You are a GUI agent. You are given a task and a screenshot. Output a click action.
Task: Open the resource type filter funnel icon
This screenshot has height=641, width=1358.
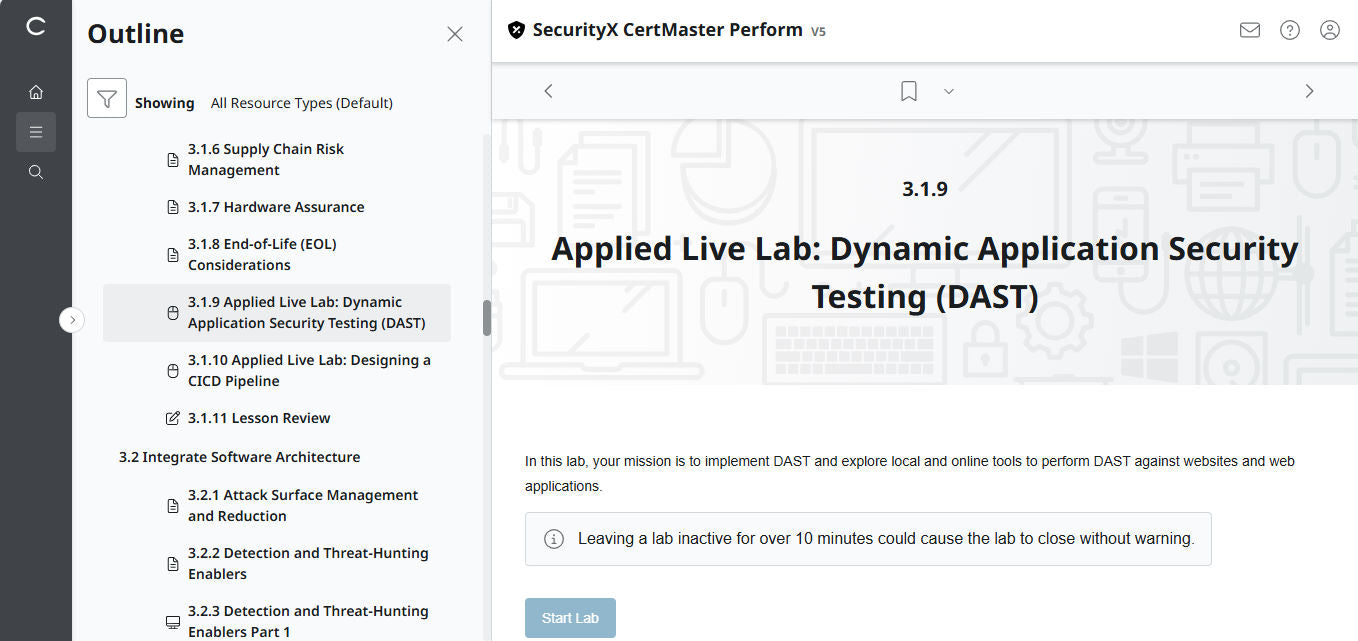point(107,98)
